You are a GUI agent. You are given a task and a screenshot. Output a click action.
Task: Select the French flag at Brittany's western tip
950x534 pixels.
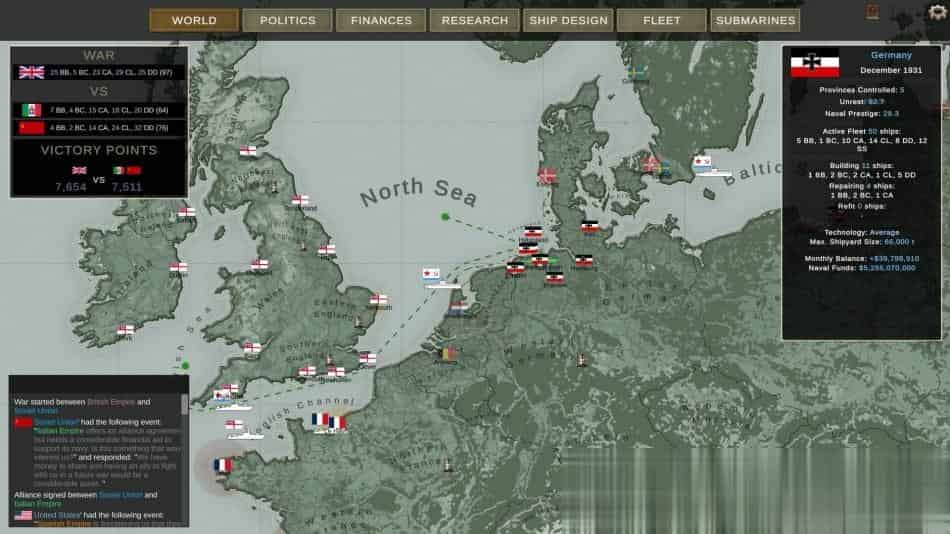pos(223,466)
